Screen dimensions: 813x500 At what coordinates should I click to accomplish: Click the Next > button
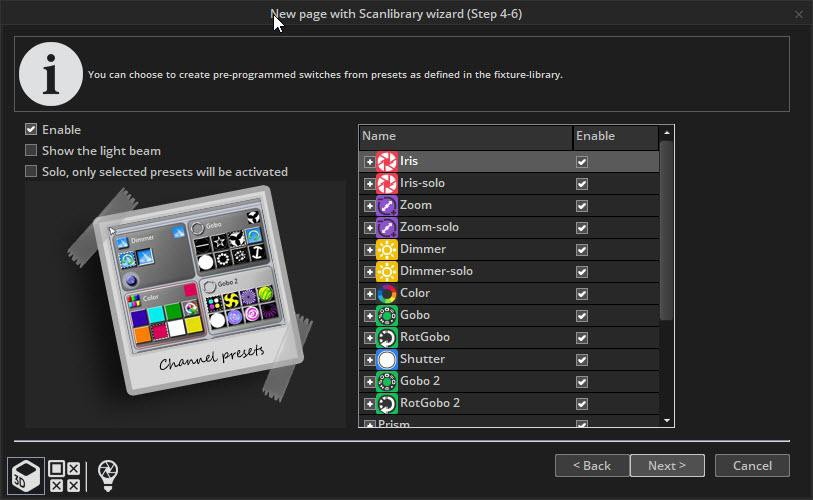[x=667, y=466]
